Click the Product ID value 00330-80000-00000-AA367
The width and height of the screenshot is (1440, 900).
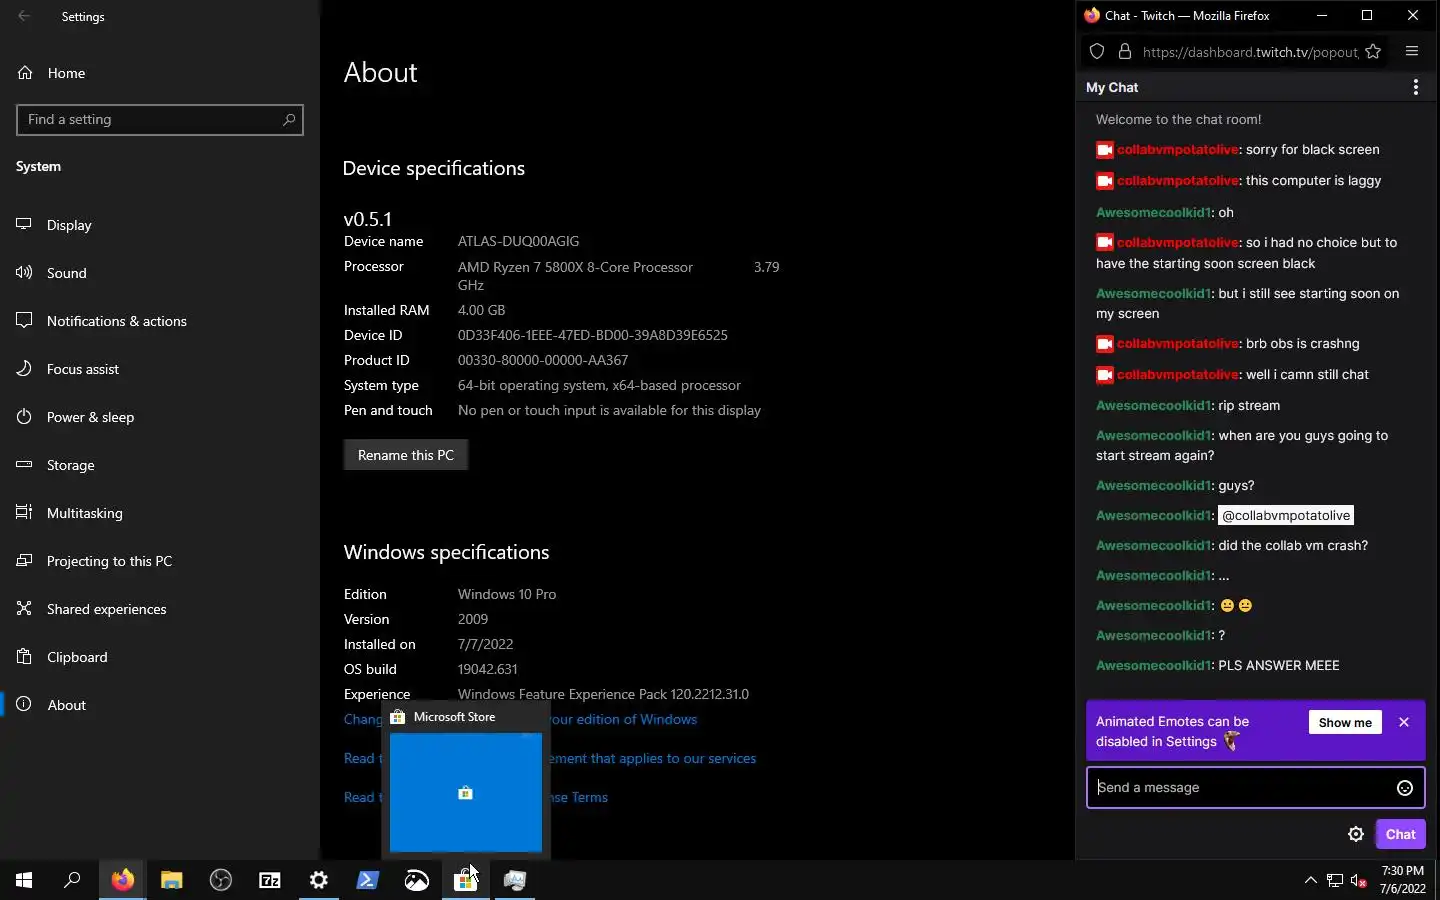543,360
